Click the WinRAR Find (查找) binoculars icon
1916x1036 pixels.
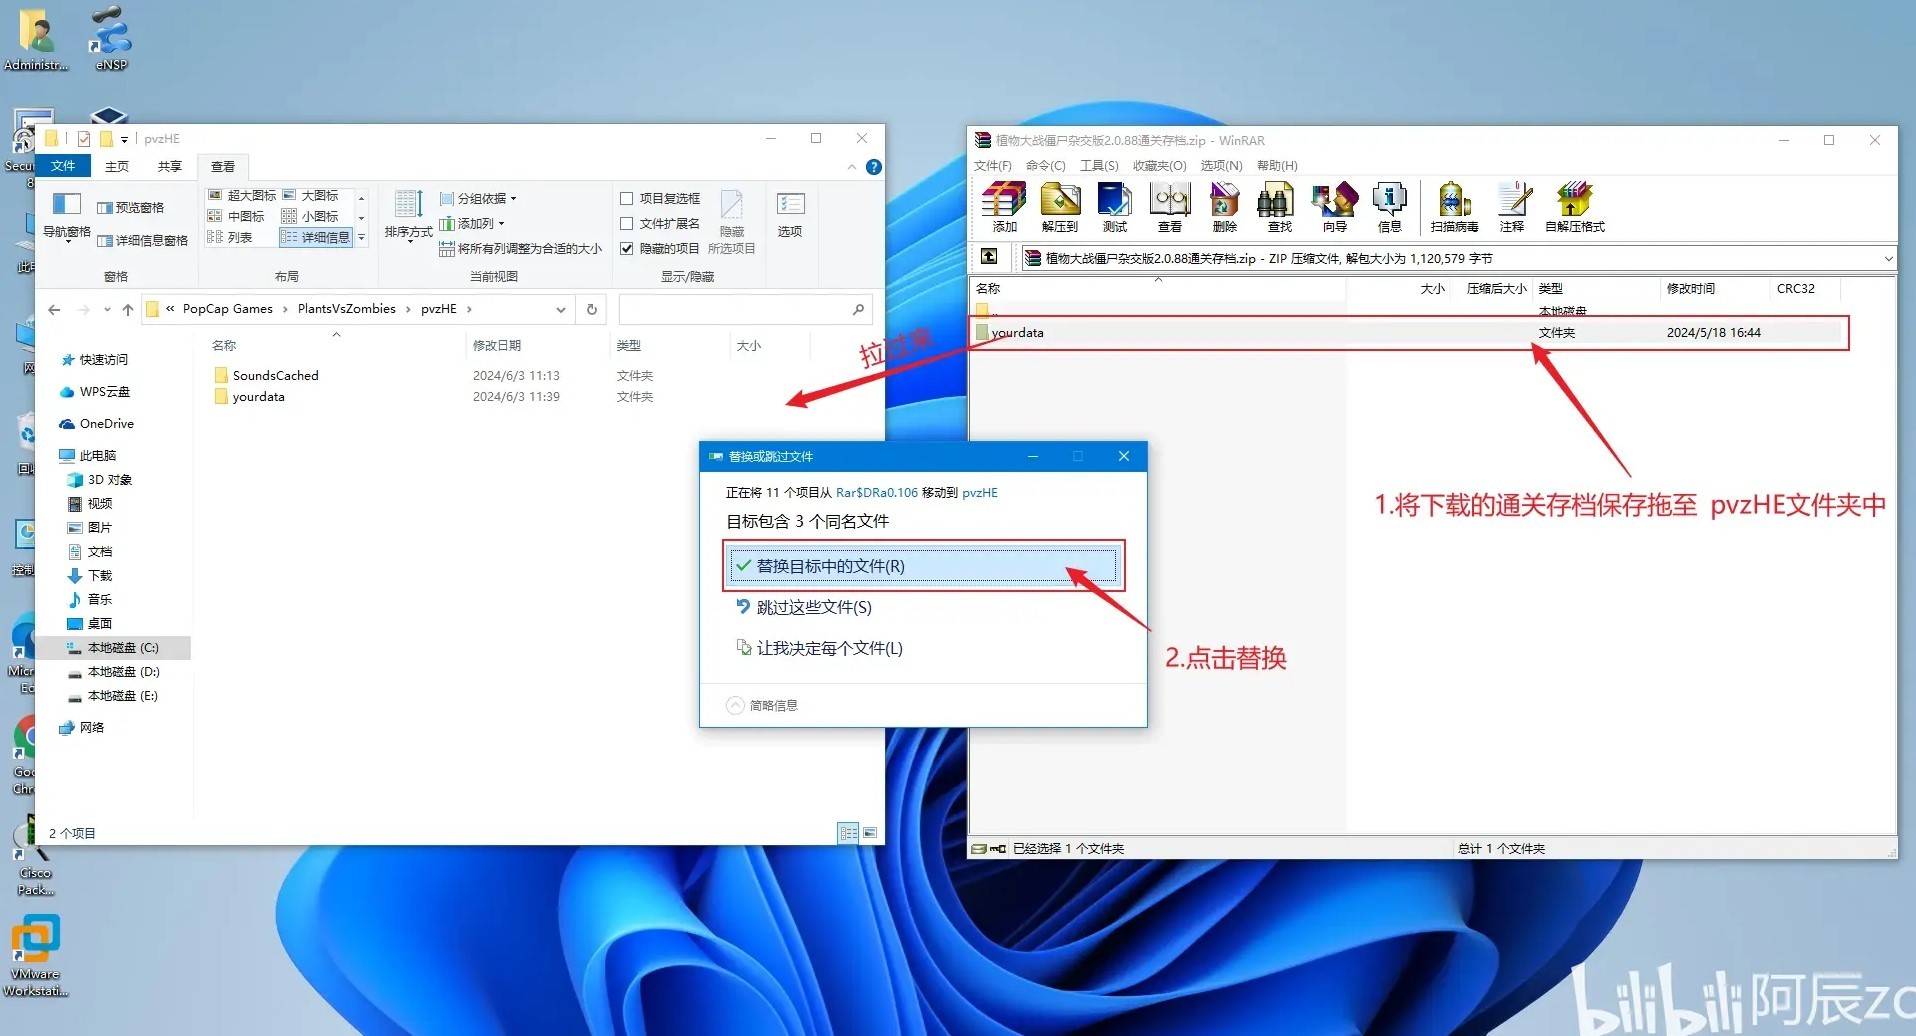pyautogui.click(x=1279, y=207)
